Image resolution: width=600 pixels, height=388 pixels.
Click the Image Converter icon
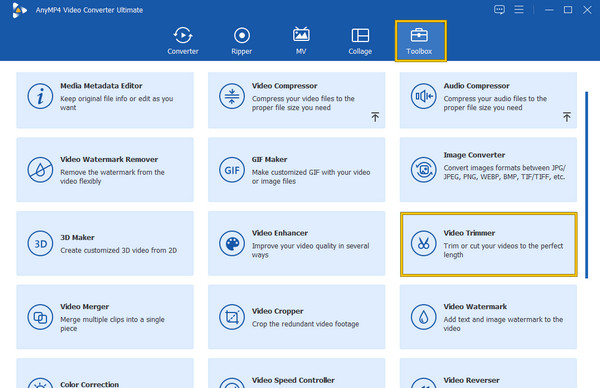pyautogui.click(x=424, y=170)
